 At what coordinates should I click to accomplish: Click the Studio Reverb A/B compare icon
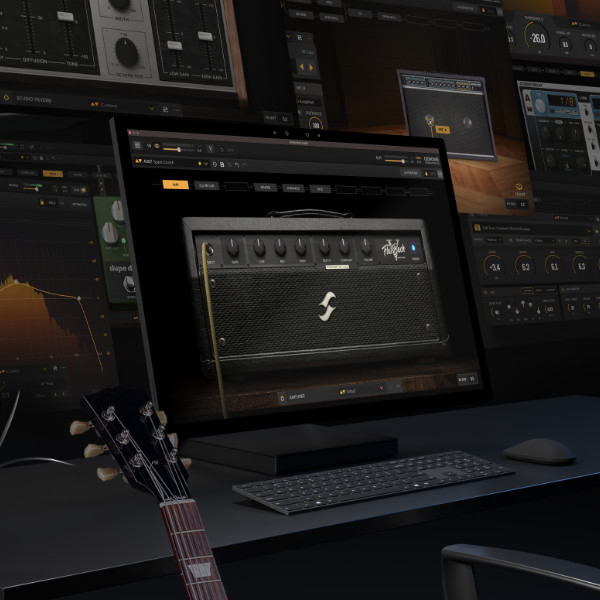coord(165,109)
